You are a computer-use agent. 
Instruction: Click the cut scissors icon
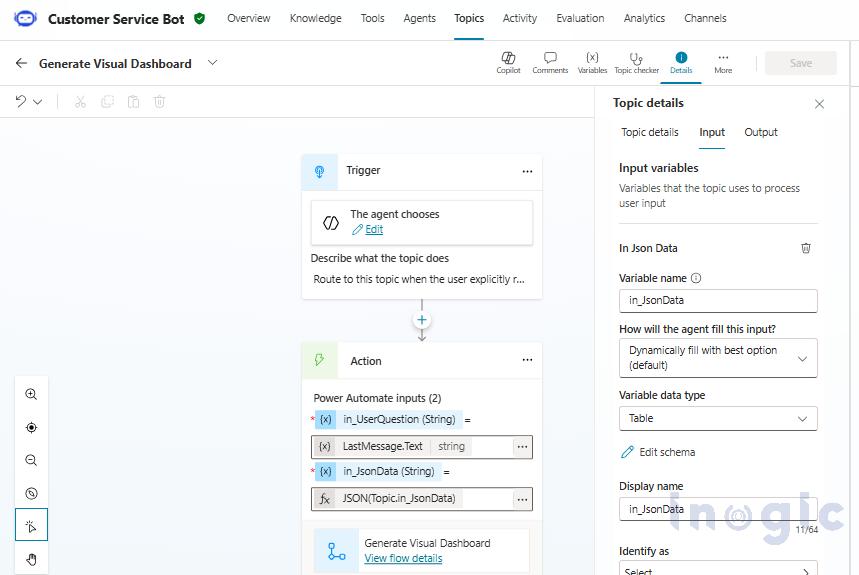(x=81, y=102)
